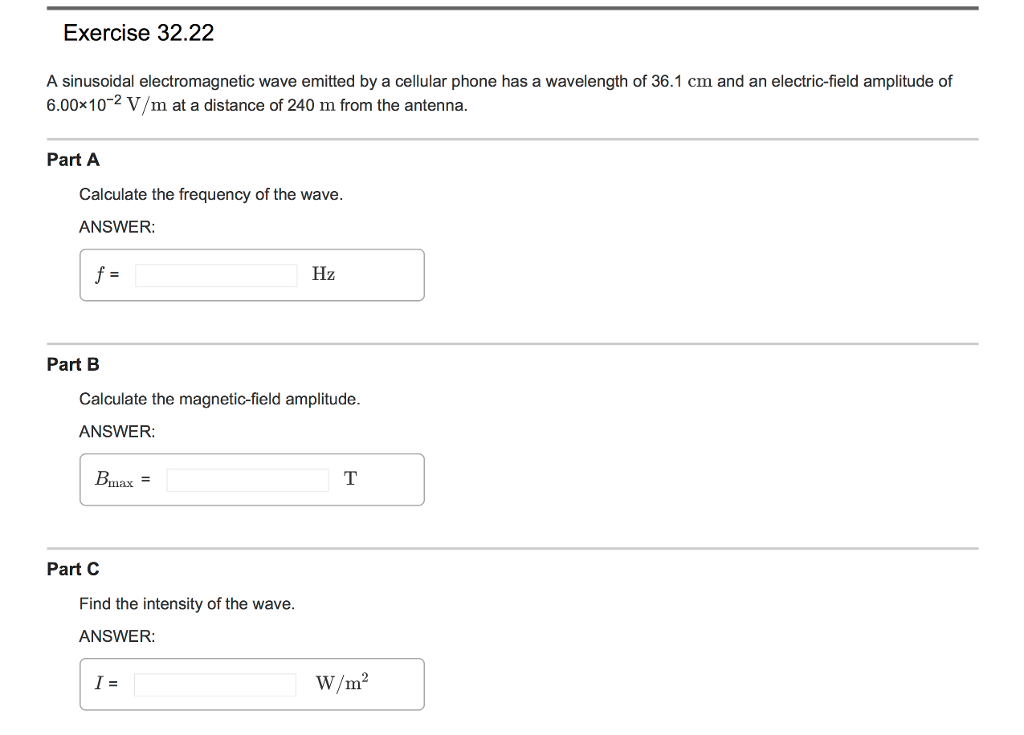Viewport: 1024px width, 735px height.
Task: Click the Part A heading
Action: [x=73, y=159]
